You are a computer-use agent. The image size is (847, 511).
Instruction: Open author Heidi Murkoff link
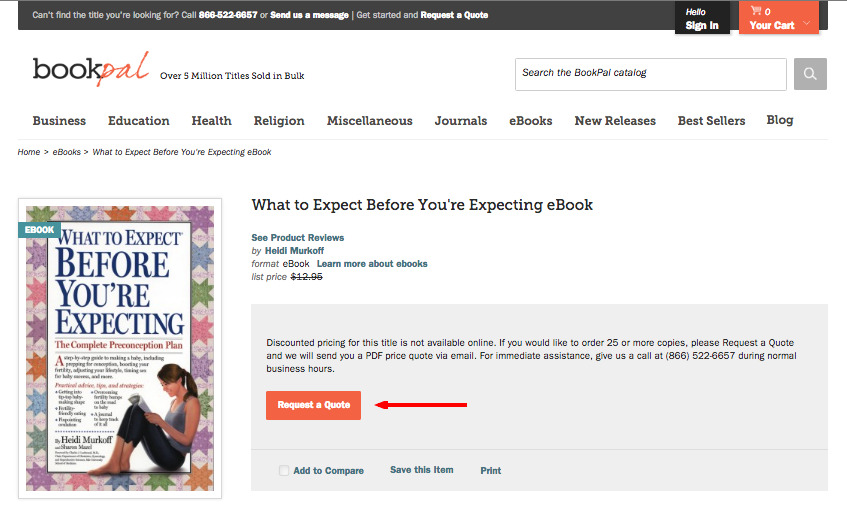294,251
